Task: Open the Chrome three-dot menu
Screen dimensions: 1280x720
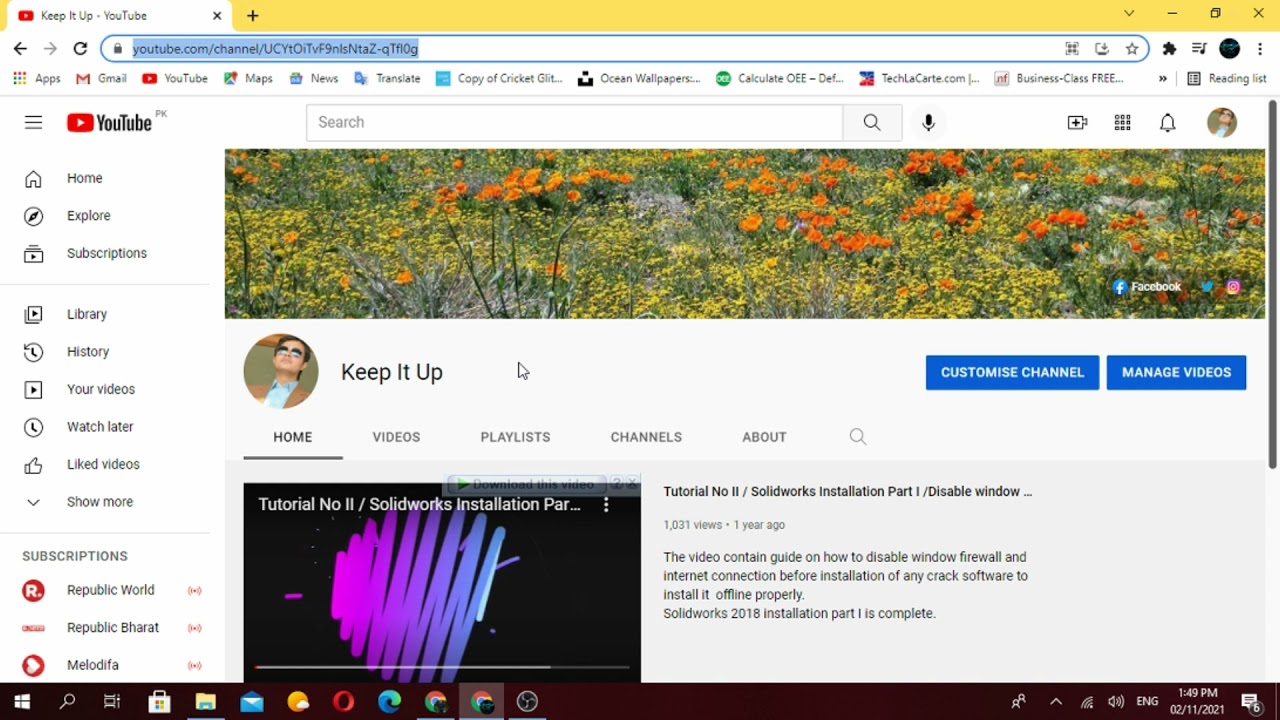Action: click(1260, 48)
